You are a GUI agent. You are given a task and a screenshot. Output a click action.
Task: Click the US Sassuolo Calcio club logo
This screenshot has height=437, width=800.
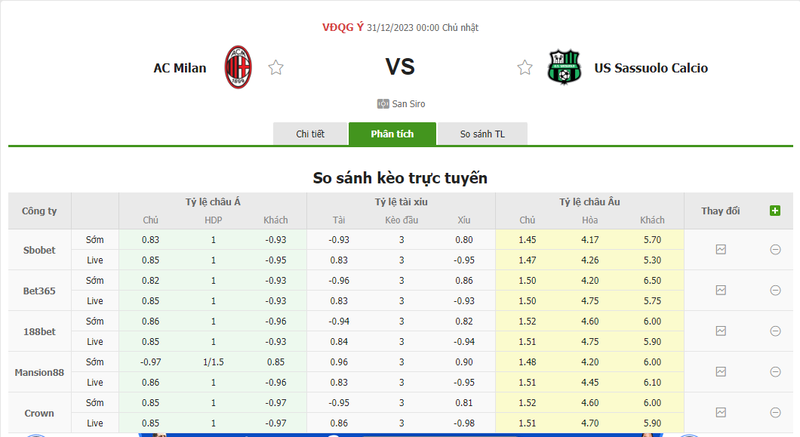(564, 67)
